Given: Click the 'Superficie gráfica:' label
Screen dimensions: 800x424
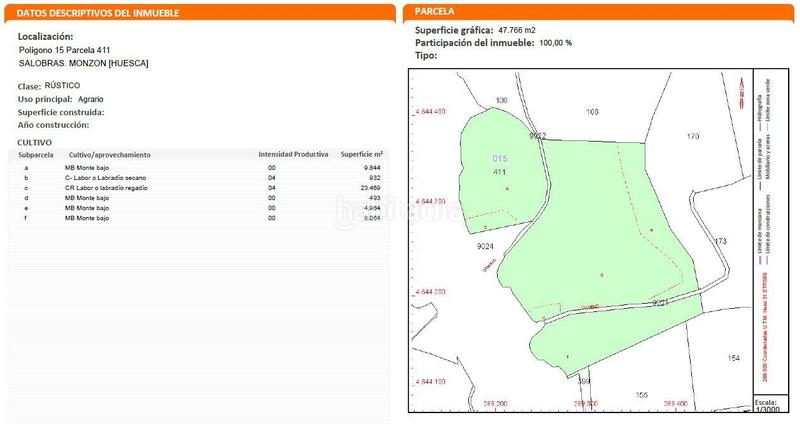Looking at the screenshot, I should coord(454,30).
